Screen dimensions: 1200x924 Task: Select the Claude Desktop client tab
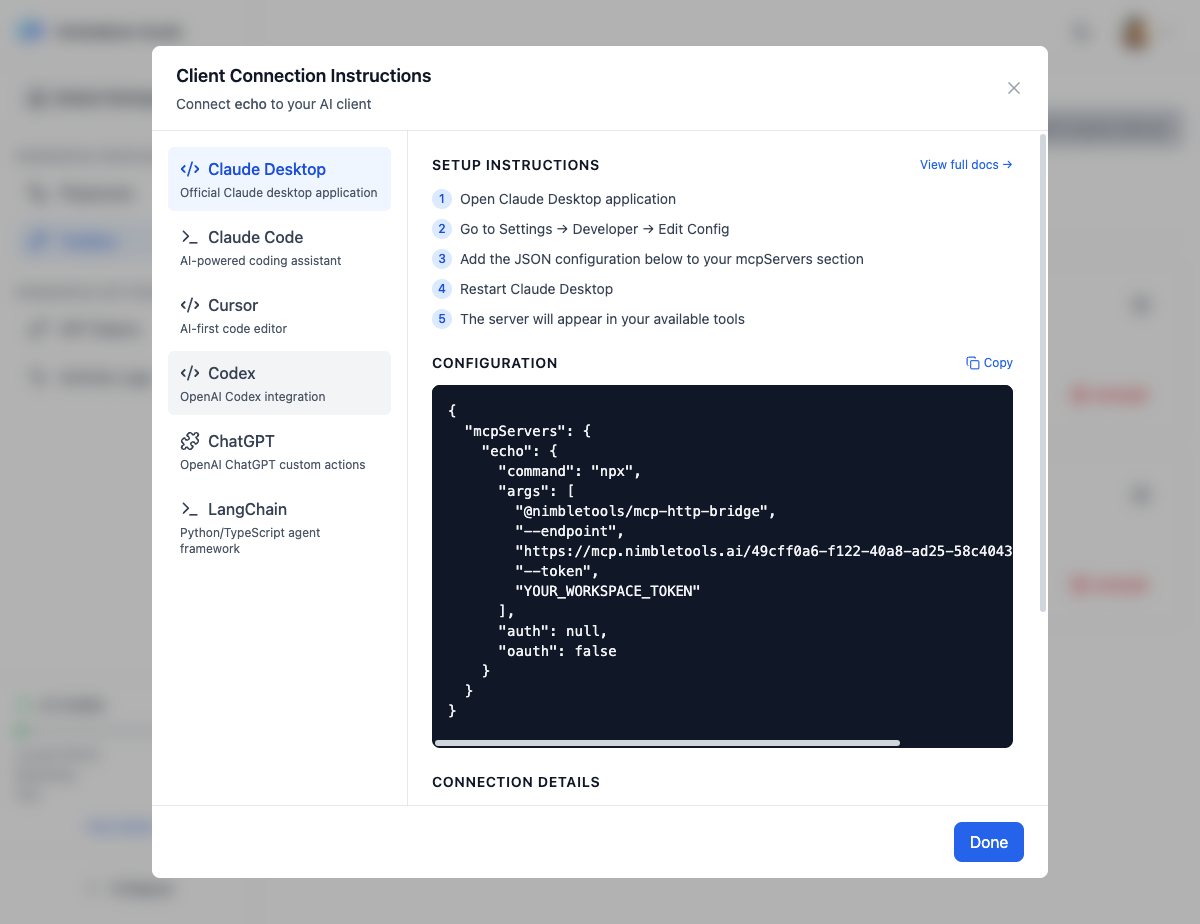[279, 179]
